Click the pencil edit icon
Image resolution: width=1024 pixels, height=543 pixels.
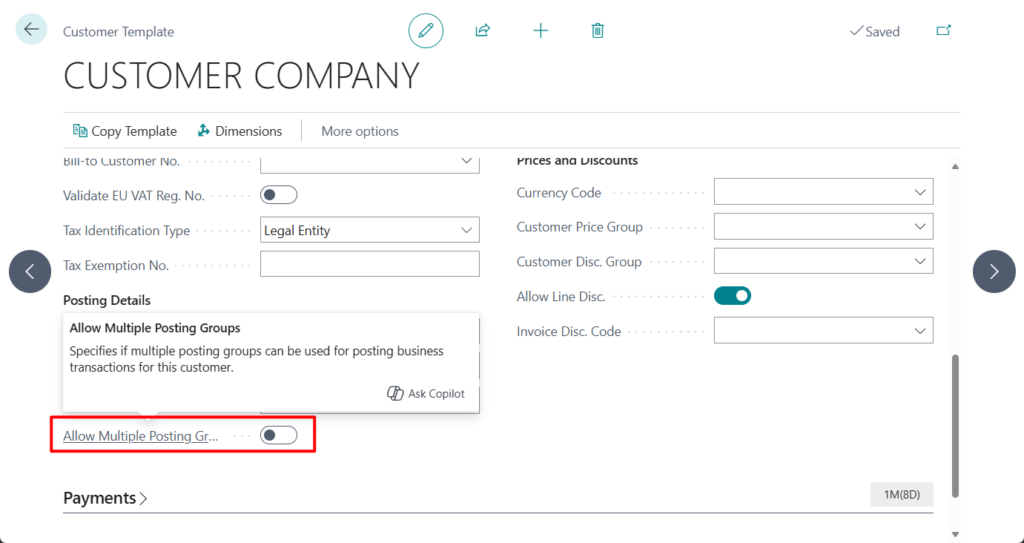(x=426, y=31)
